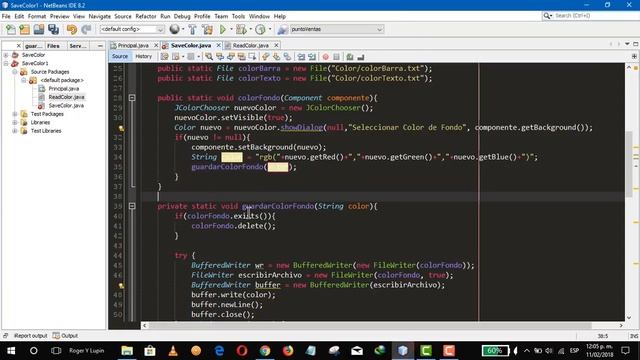Select the History view button
This screenshot has width=640, height=360.
(x=143, y=56)
